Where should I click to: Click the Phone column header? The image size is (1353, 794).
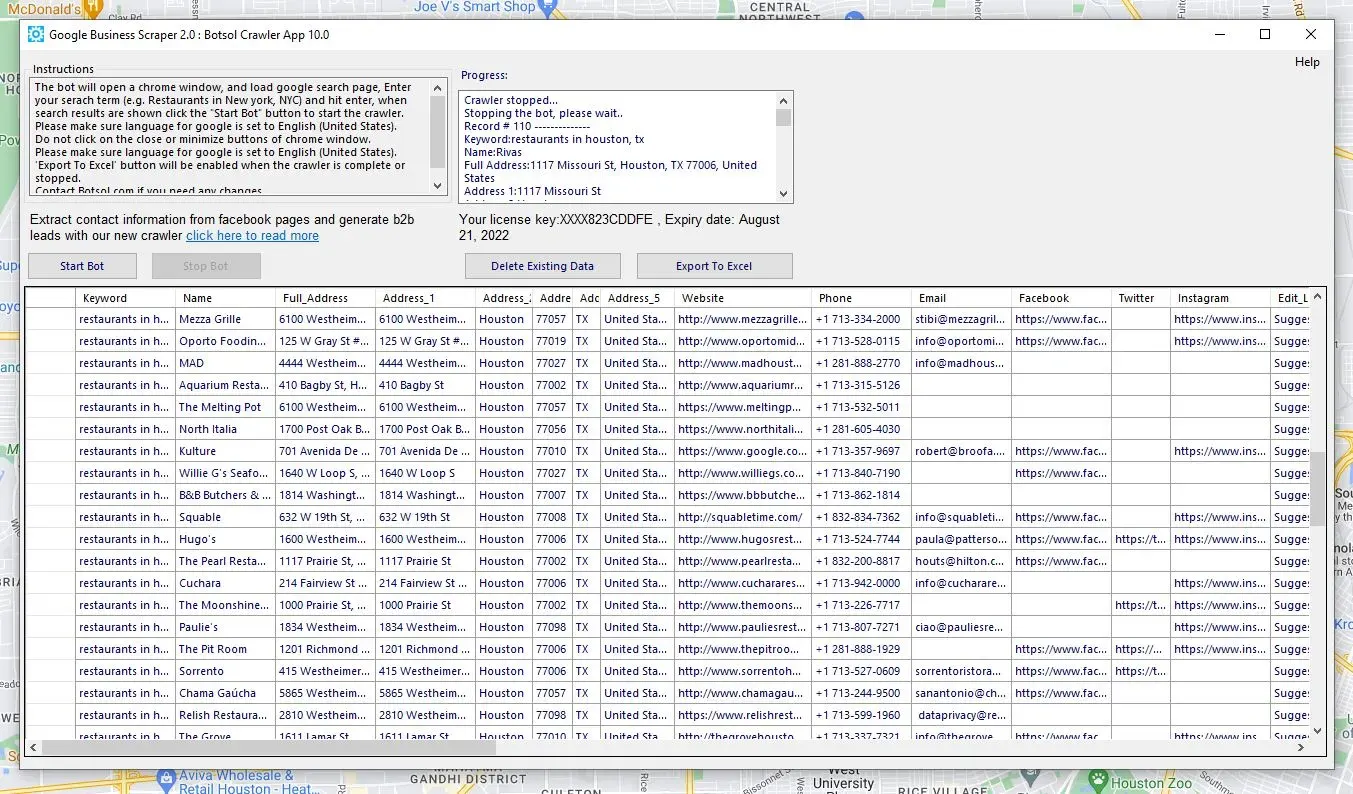point(862,298)
